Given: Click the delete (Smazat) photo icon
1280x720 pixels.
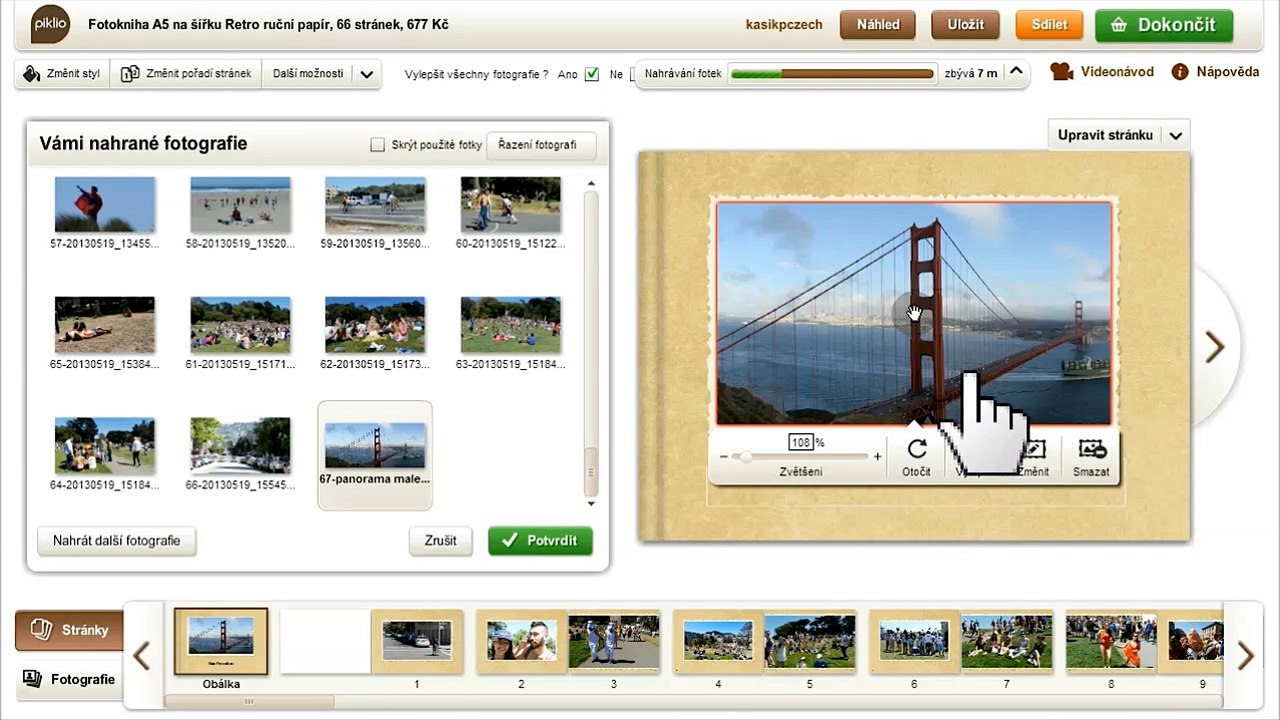Looking at the screenshot, I should 1091,451.
